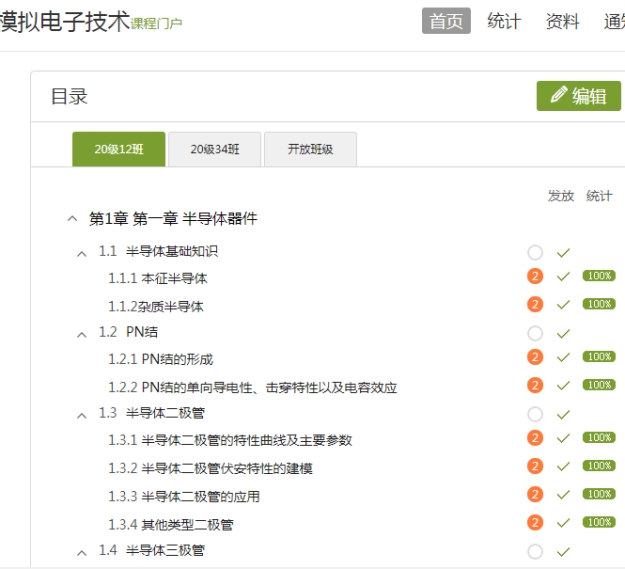Click orange badge beside 1.2.1 PN结的形成

click(535, 358)
